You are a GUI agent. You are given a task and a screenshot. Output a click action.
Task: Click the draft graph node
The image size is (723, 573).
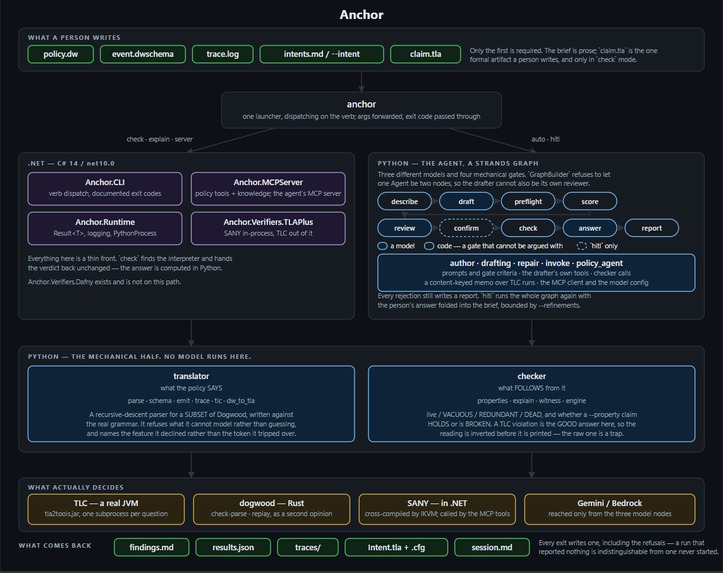point(466,201)
